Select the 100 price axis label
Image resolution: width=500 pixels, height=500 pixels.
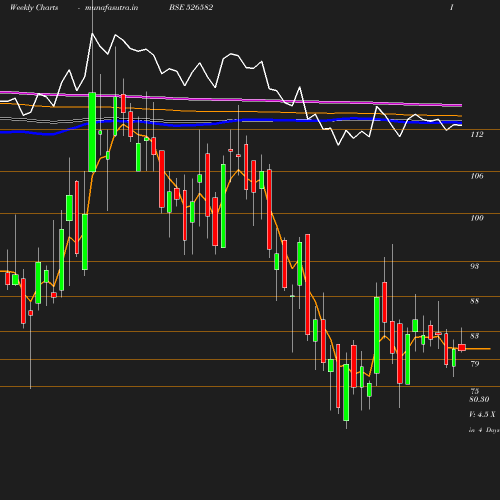click(x=477, y=218)
